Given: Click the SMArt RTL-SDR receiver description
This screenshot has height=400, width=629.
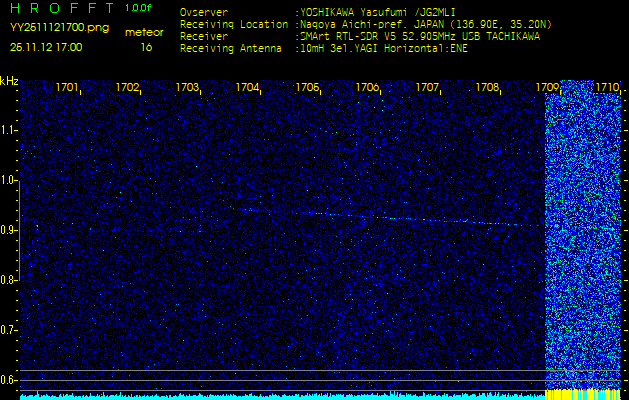Looking at the screenshot, I should (x=419, y=35).
